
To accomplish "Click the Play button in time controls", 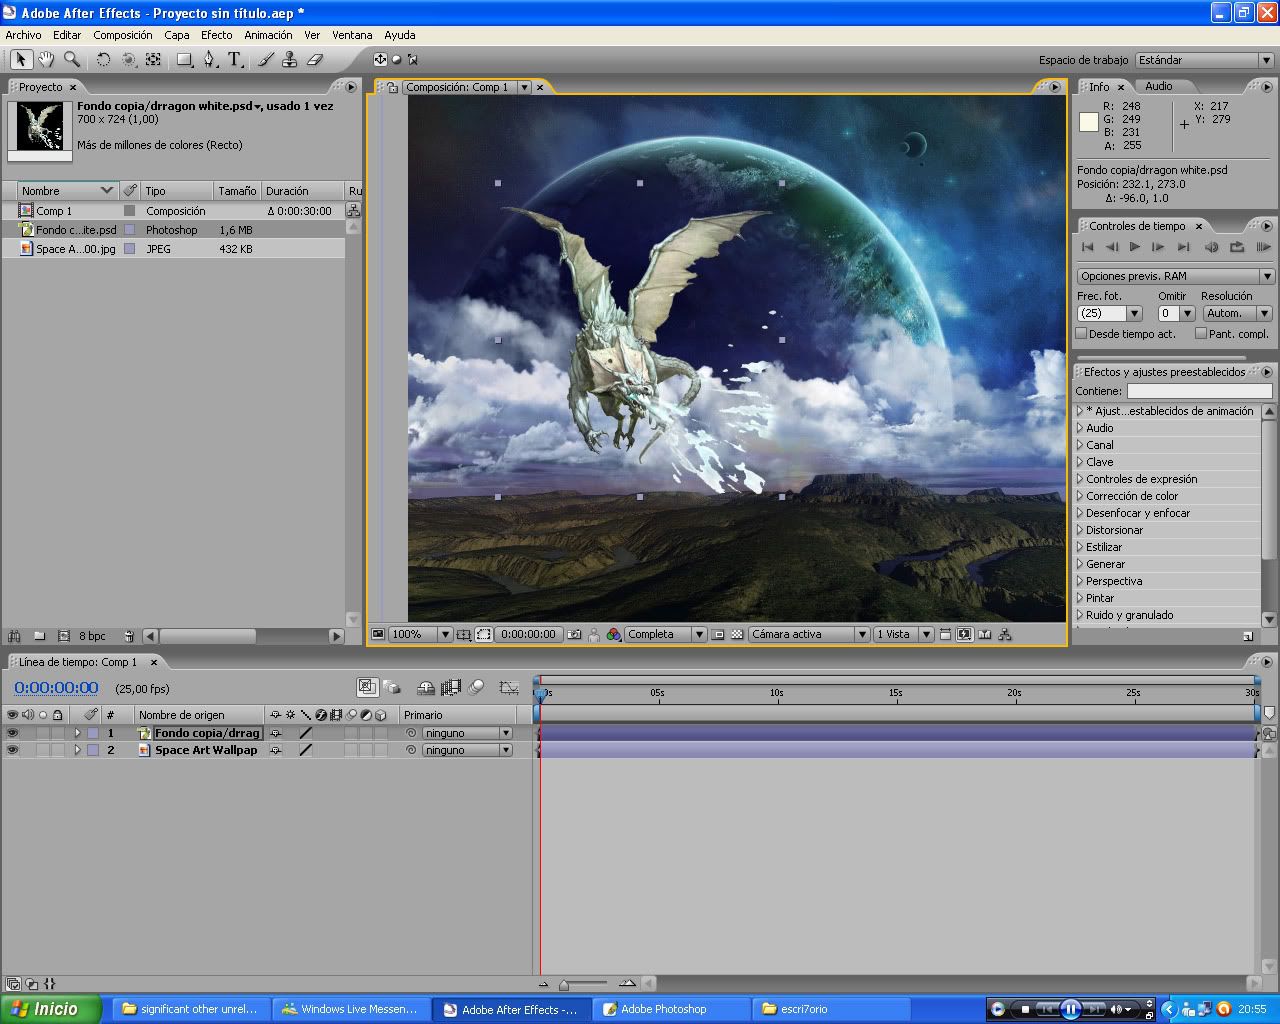I will point(1134,247).
